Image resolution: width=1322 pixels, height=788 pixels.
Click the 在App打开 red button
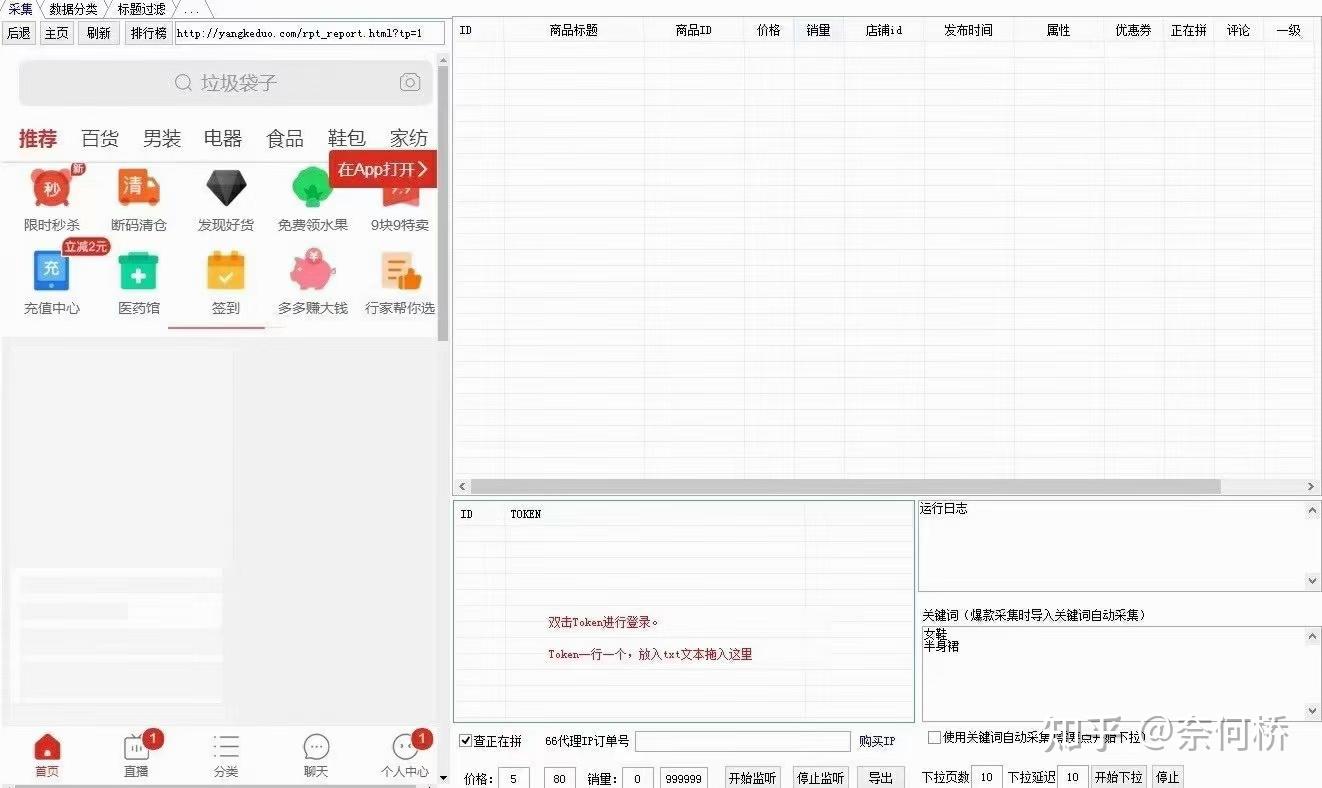[x=383, y=169]
